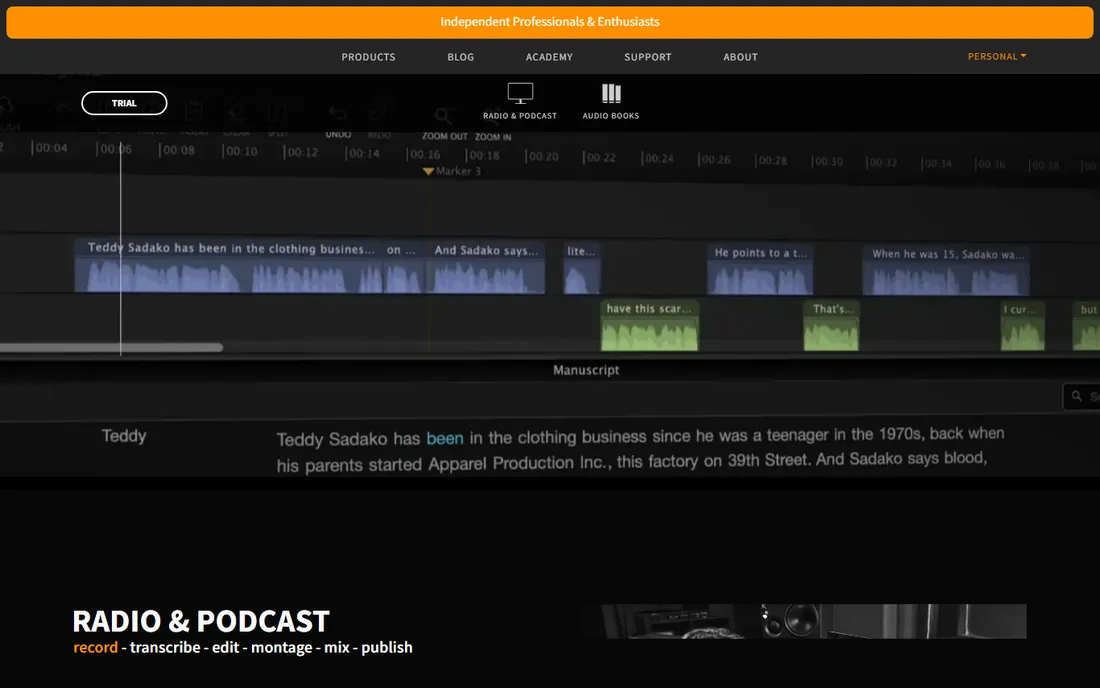
Task: Click the Independent Professionals & Enthusiasts banner
Action: (x=550, y=22)
